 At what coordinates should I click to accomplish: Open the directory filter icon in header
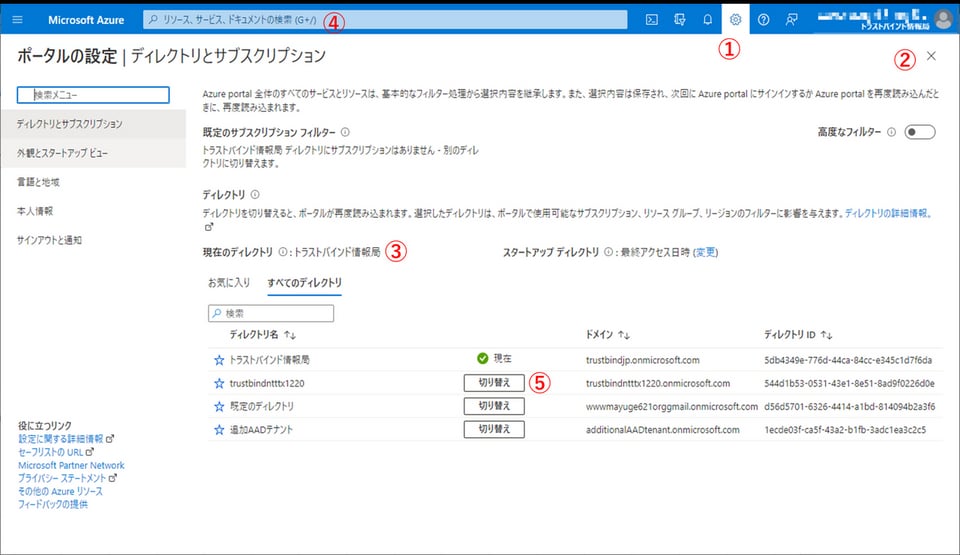680,20
